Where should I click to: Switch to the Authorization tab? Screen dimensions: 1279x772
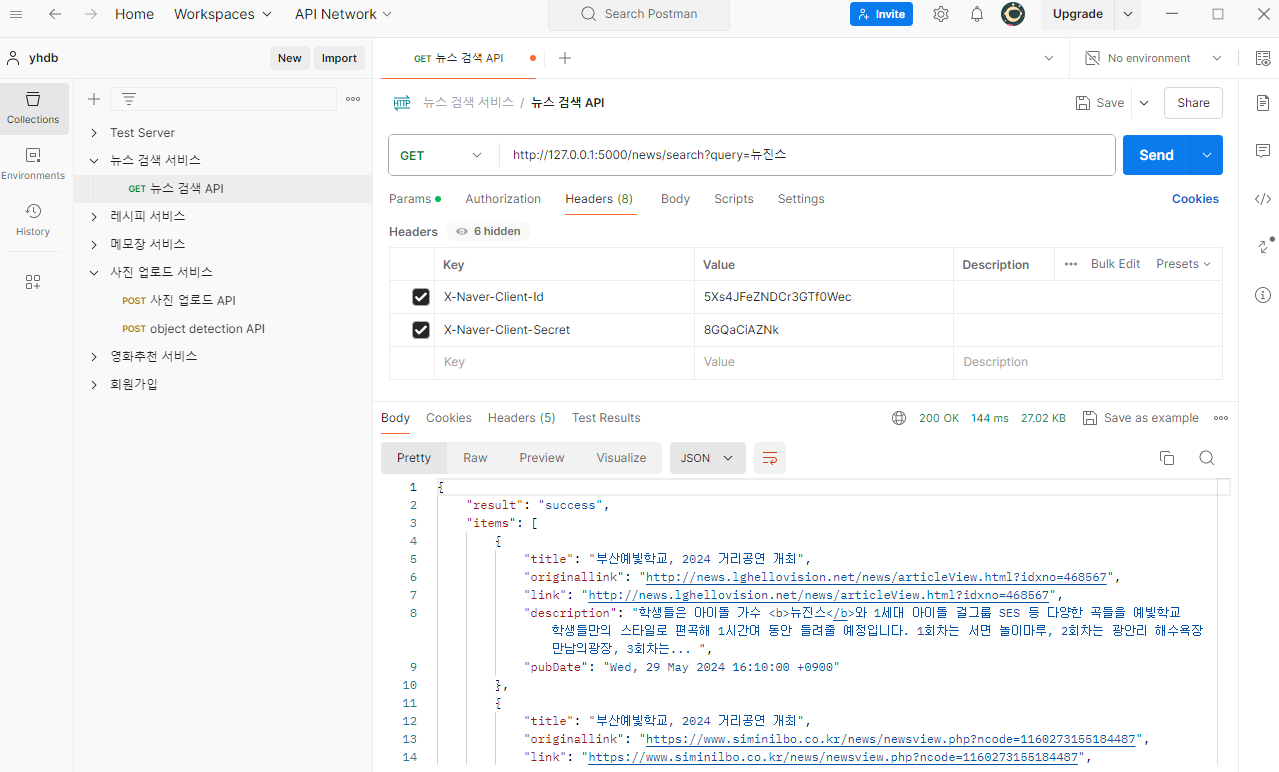coord(503,199)
